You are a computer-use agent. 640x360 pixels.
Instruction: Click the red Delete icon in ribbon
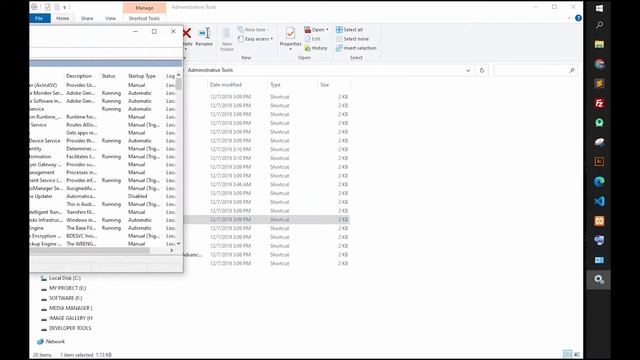(x=187, y=33)
